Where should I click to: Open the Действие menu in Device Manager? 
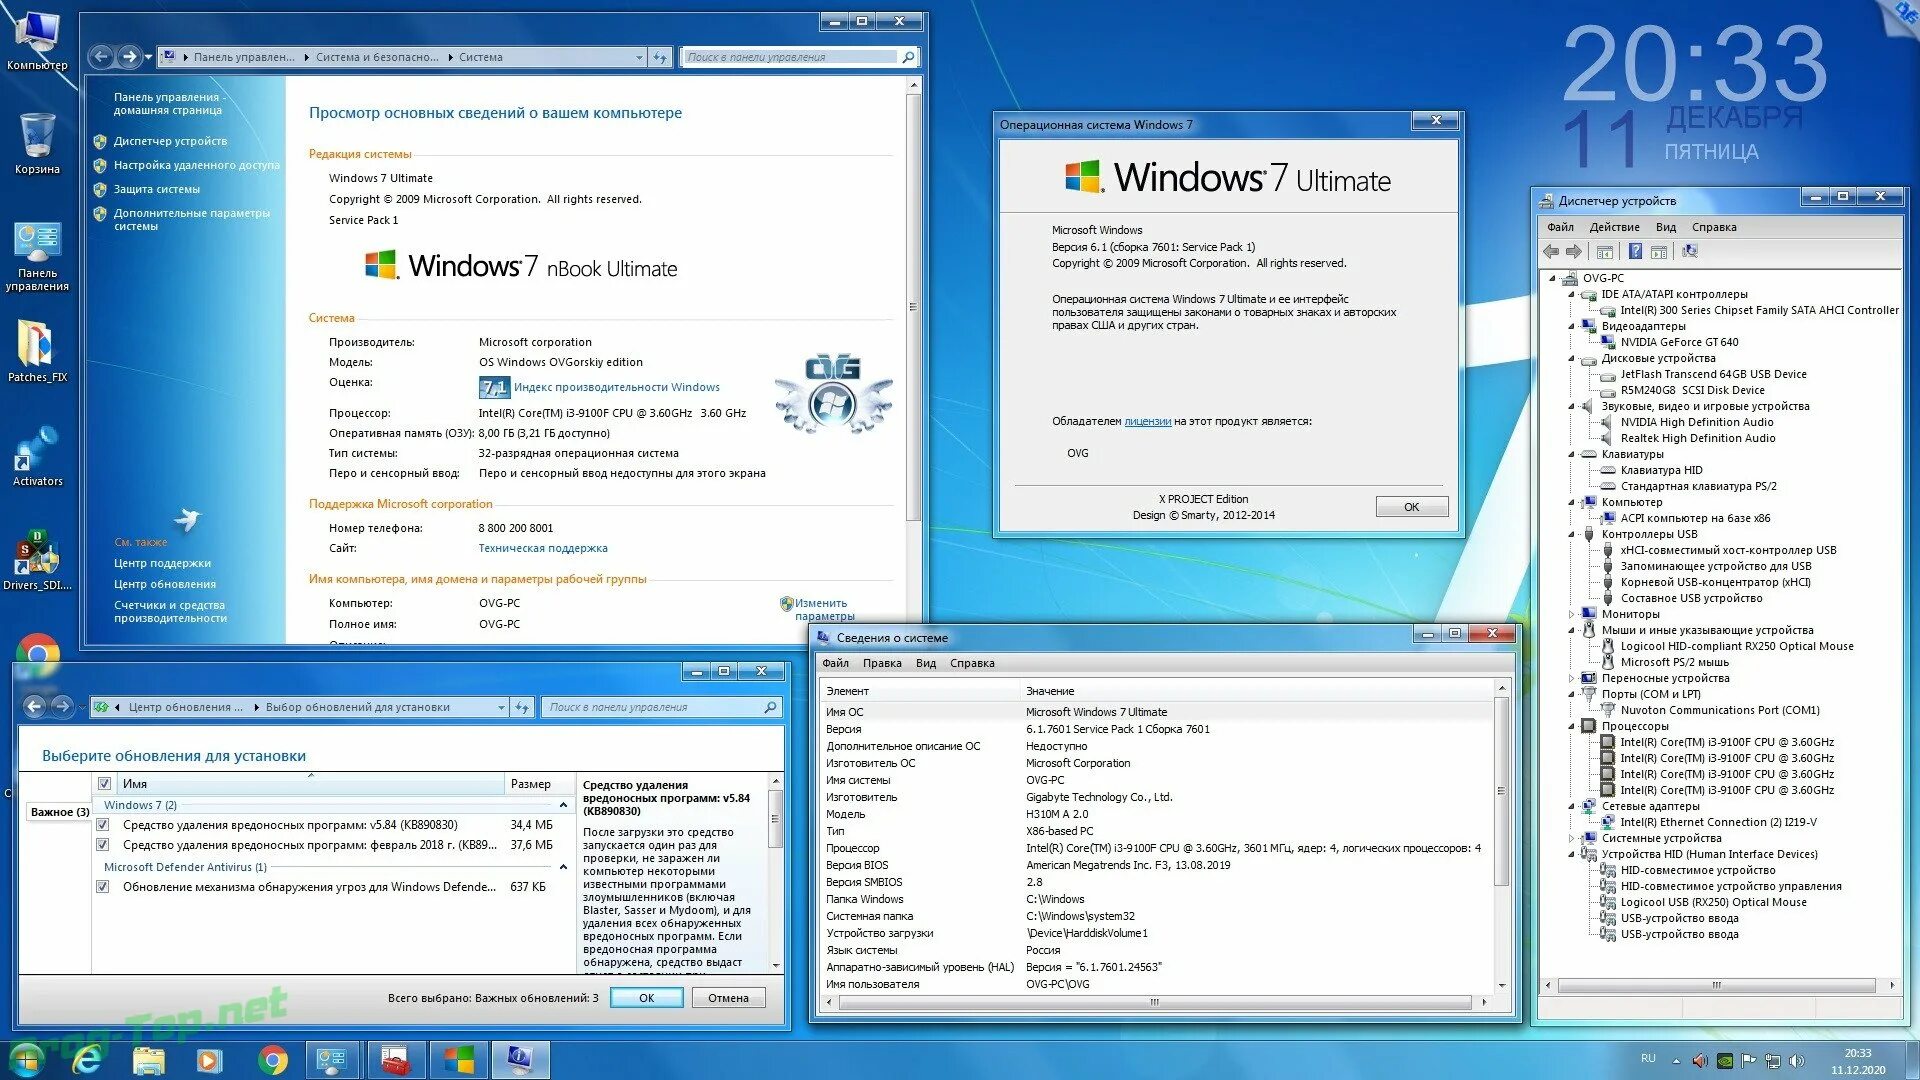(x=1614, y=227)
